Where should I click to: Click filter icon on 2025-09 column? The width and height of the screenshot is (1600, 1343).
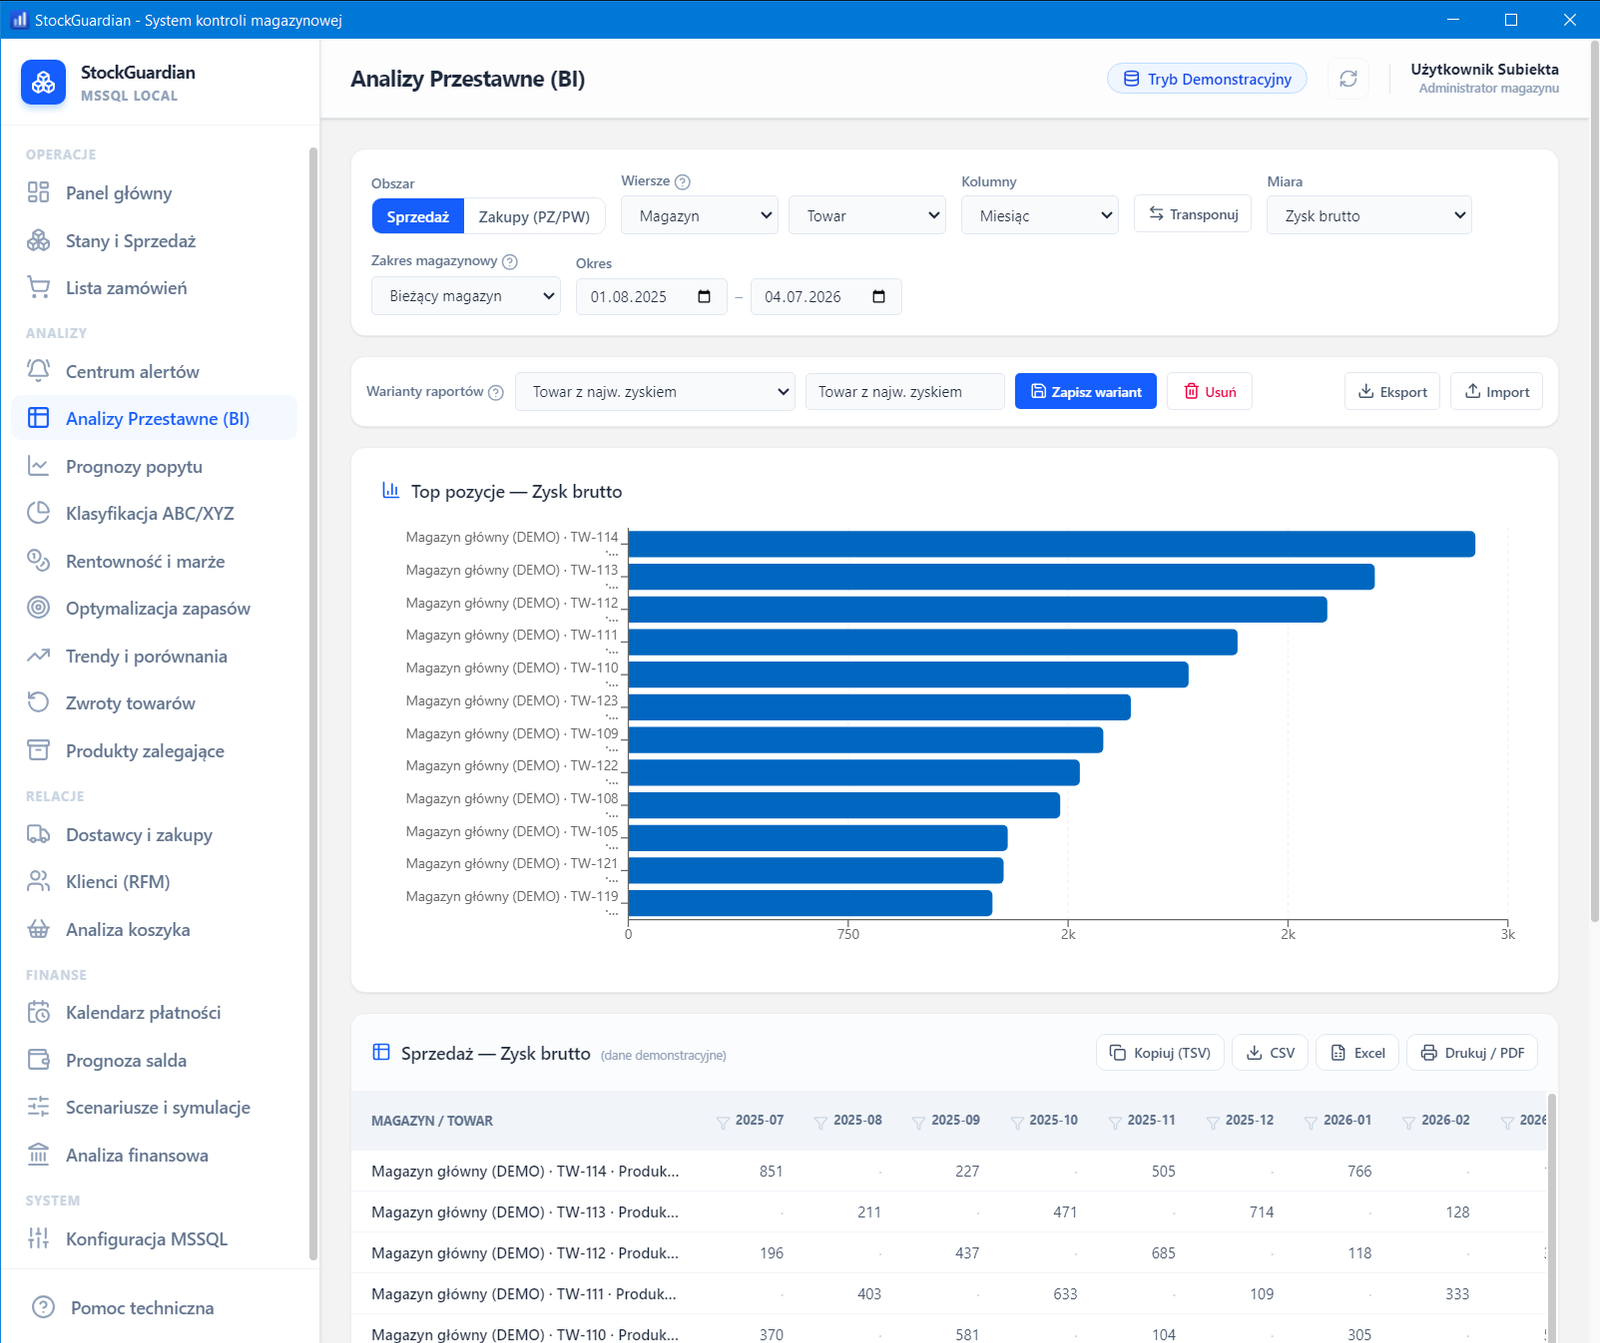pos(919,1122)
